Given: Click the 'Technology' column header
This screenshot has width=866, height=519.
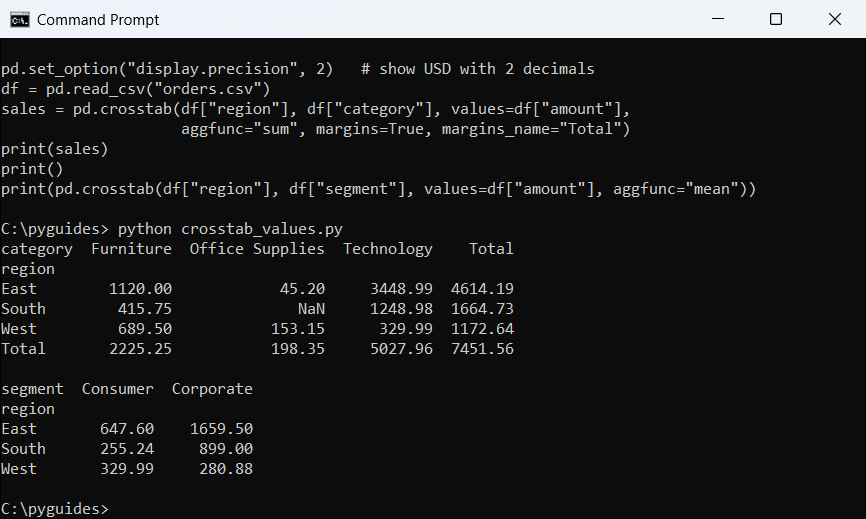Looking at the screenshot, I should [388, 249].
